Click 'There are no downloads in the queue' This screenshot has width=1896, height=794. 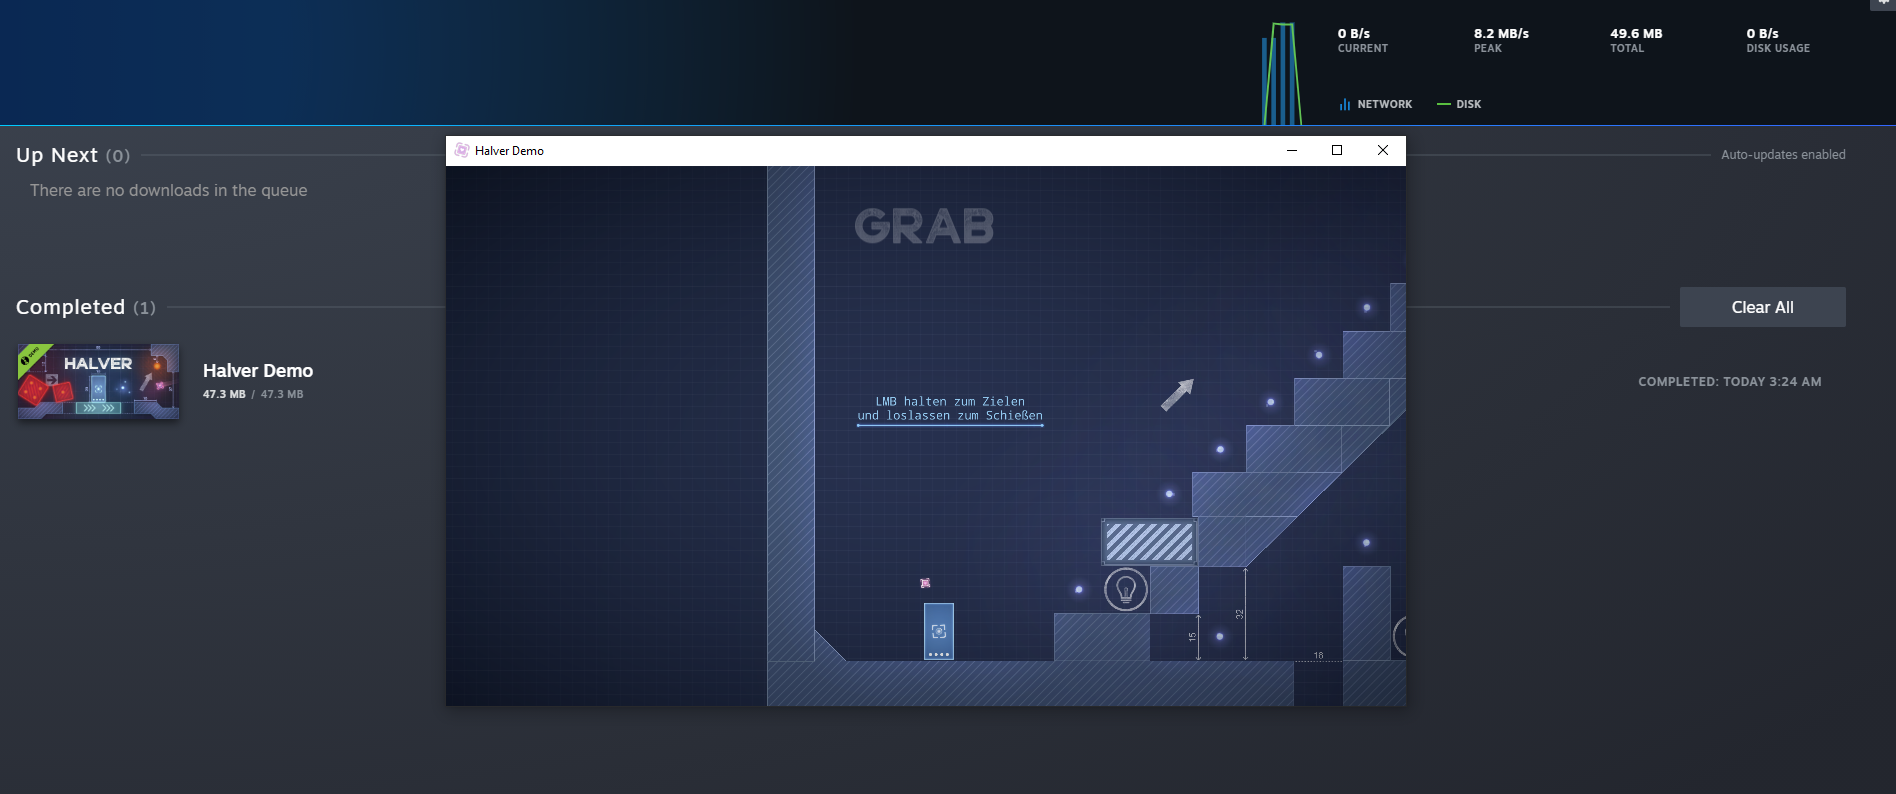point(168,190)
